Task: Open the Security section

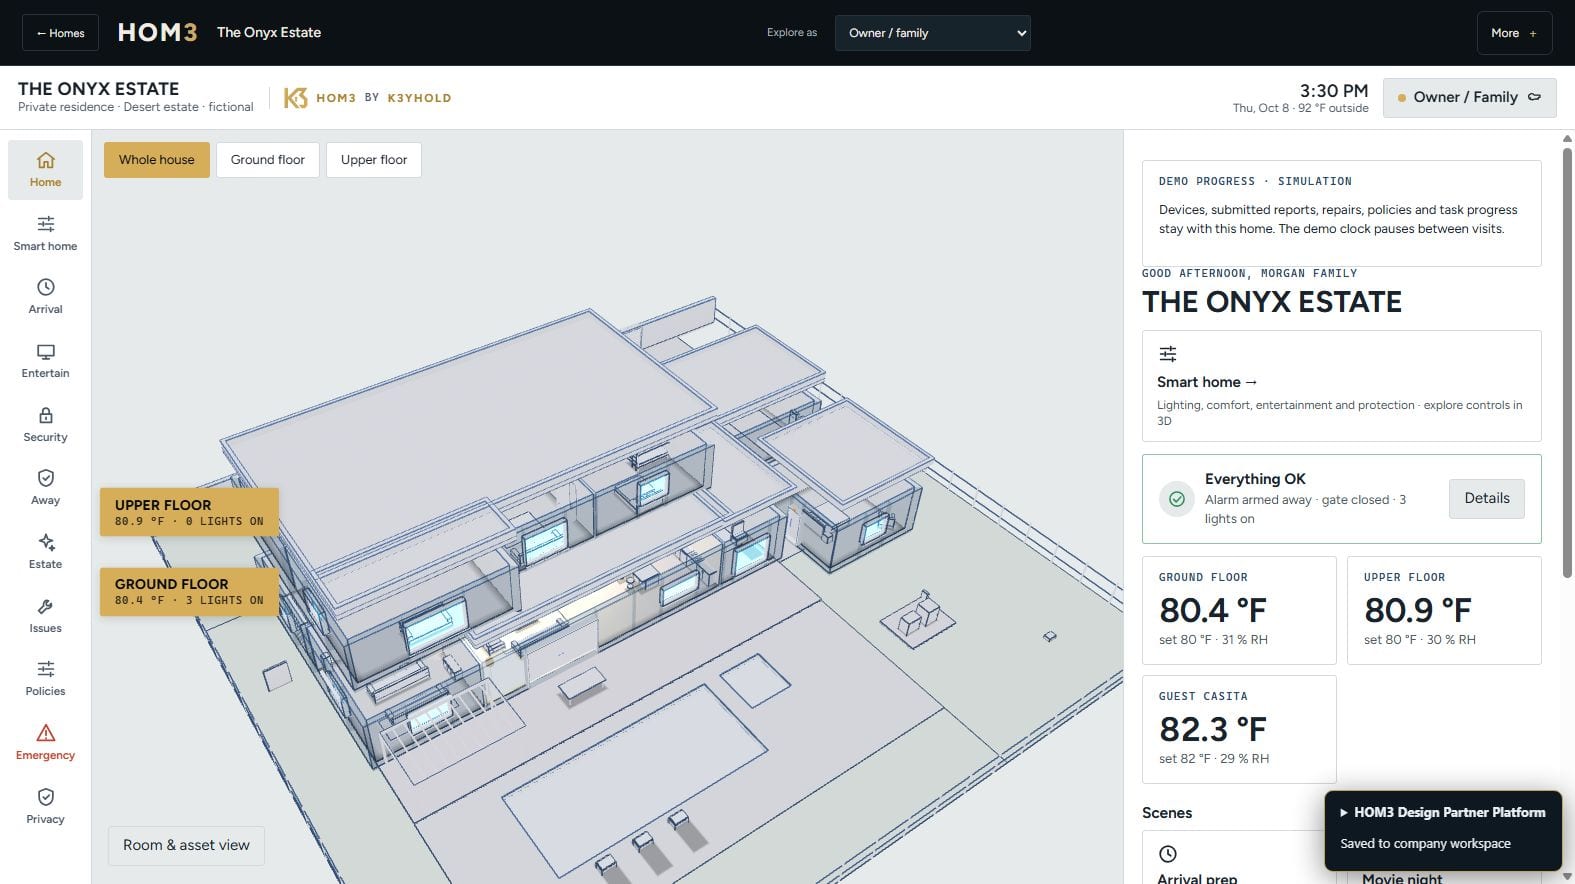Action: pyautogui.click(x=45, y=424)
